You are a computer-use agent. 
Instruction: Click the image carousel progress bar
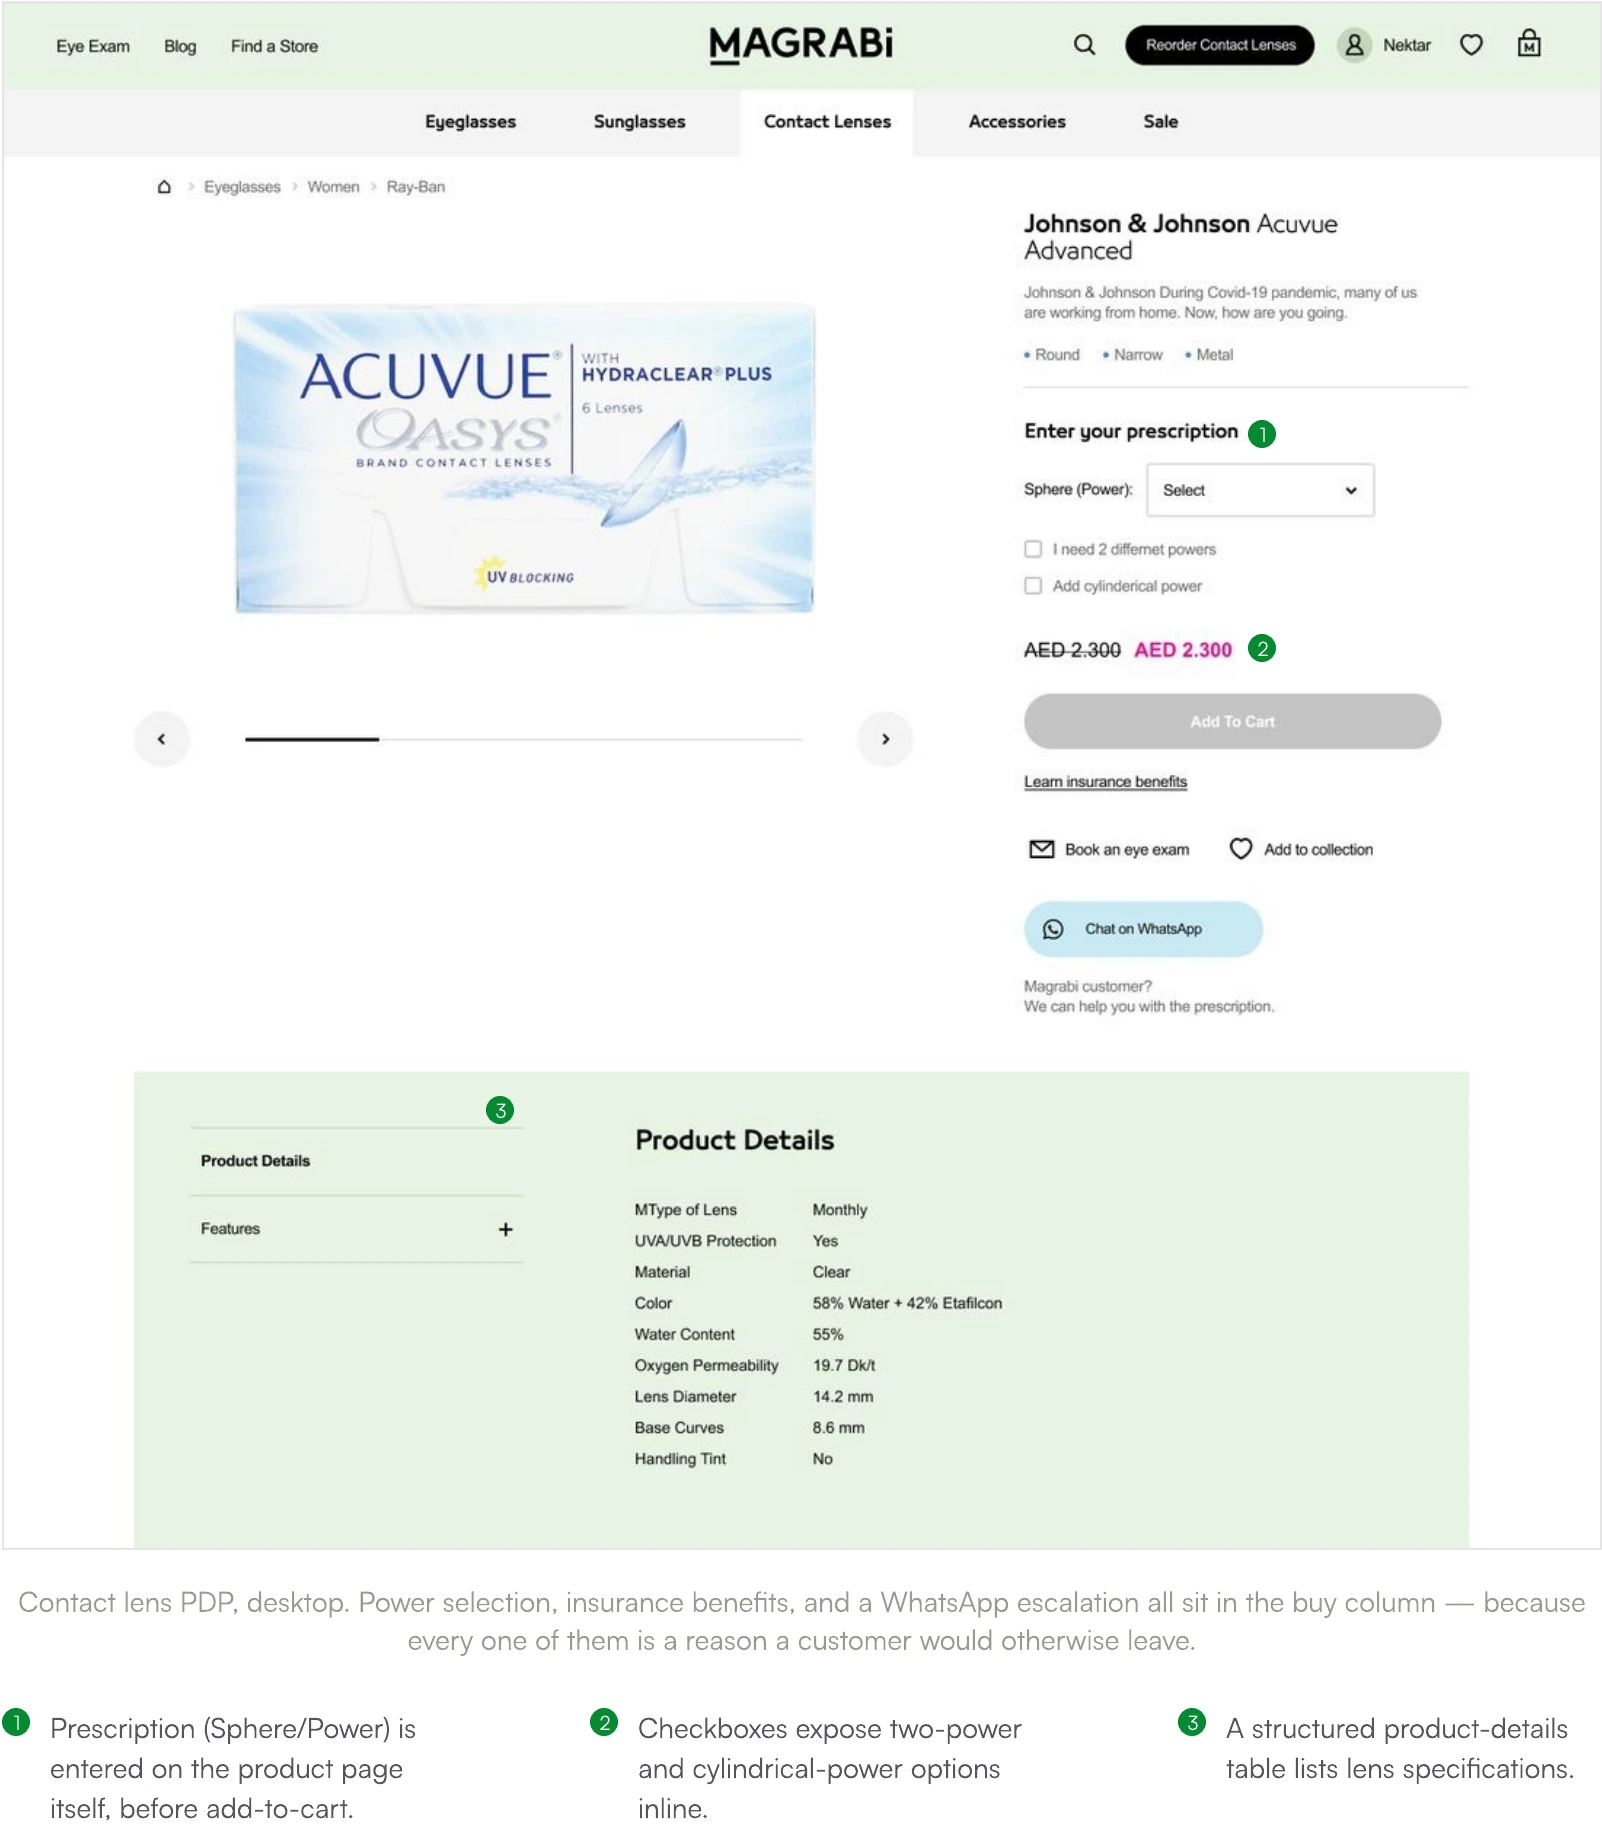coord(523,739)
